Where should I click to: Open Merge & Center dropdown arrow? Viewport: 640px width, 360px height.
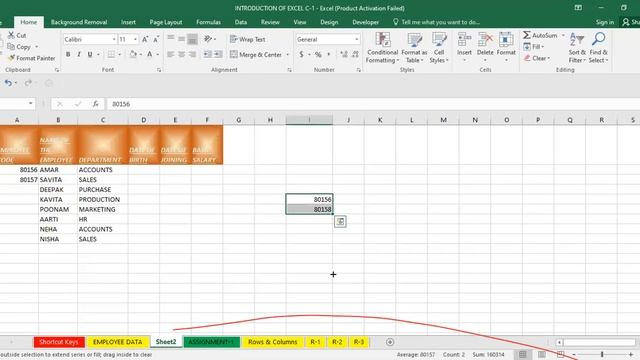[287, 54]
